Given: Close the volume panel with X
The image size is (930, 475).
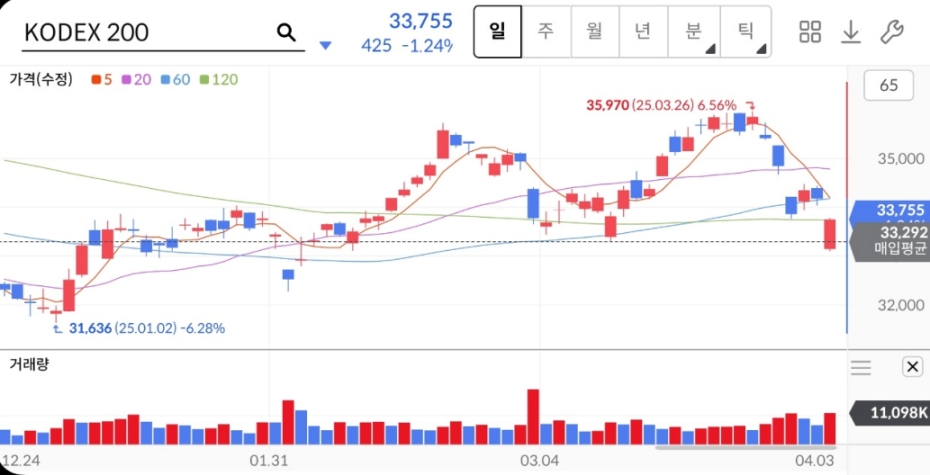Looking at the screenshot, I should click(912, 367).
